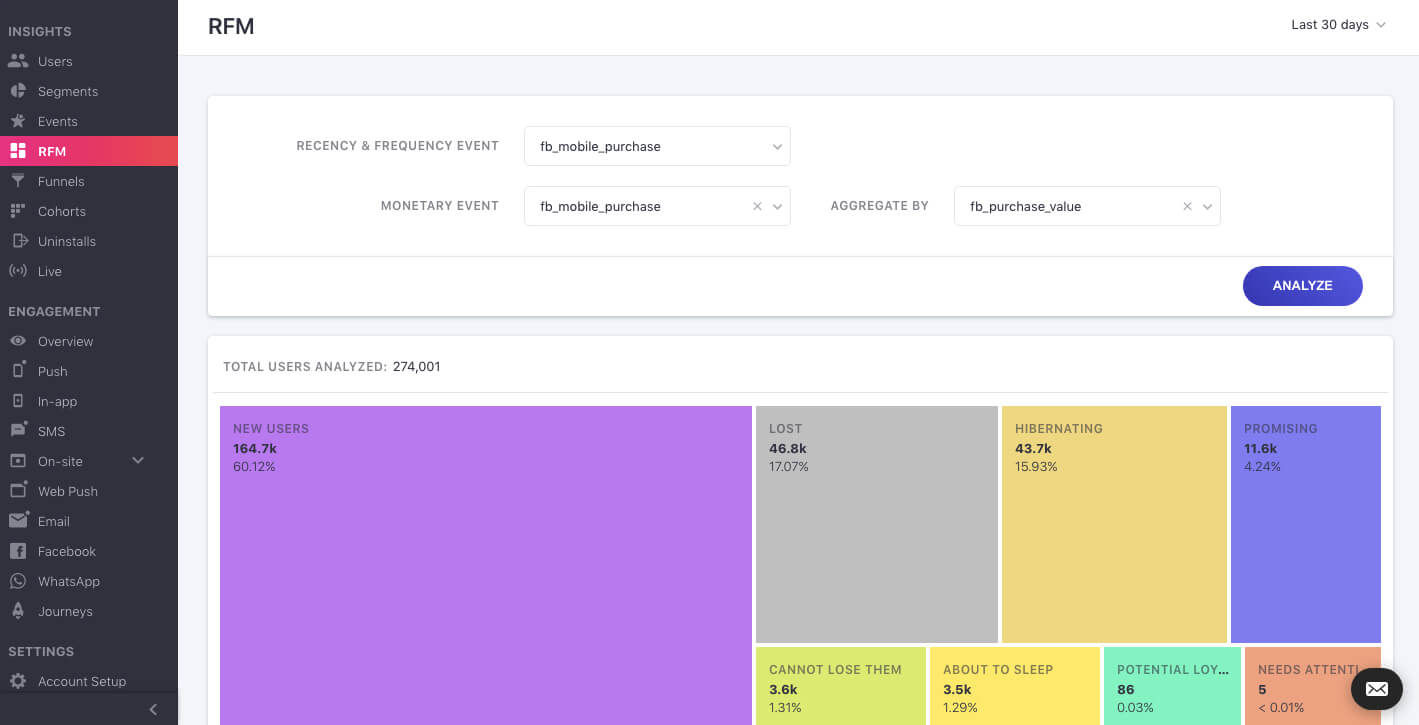The width and height of the screenshot is (1419, 725).
Task: Open the mail chat widget button
Action: click(1376, 689)
